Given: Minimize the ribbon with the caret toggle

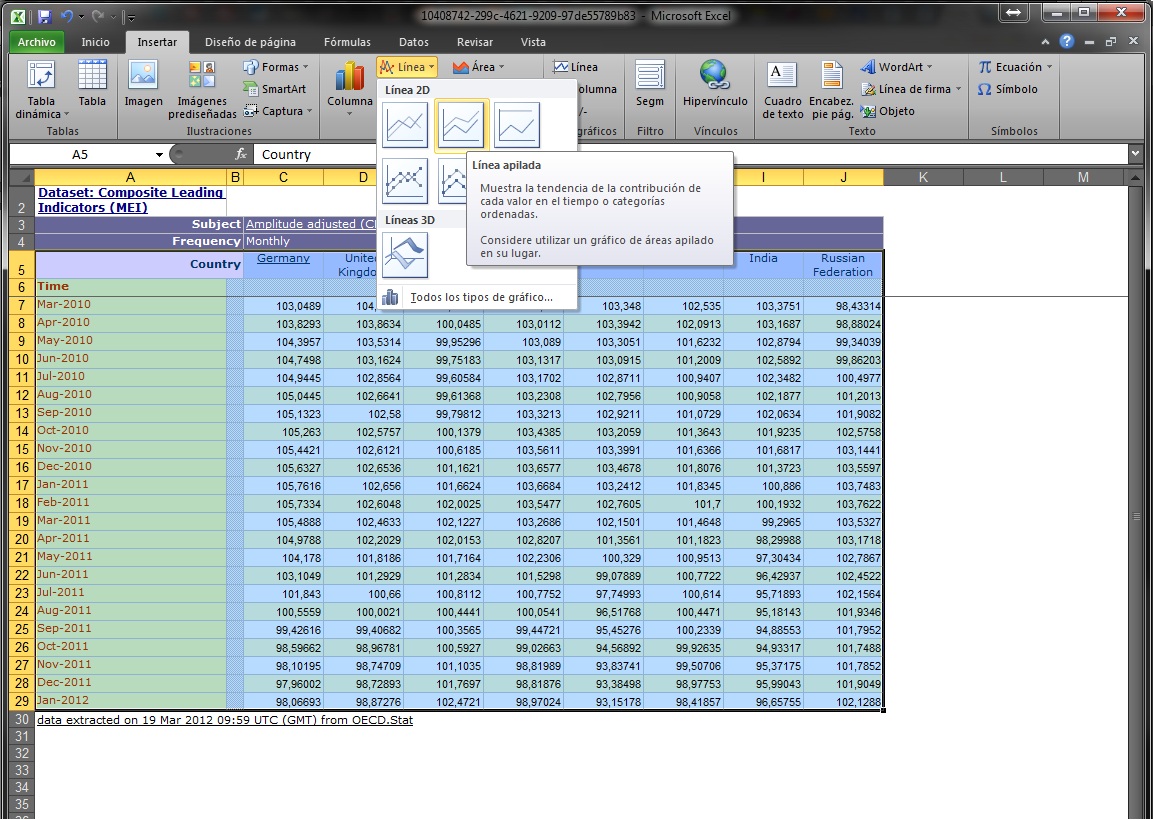Looking at the screenshot, I should pos(1045,42).
